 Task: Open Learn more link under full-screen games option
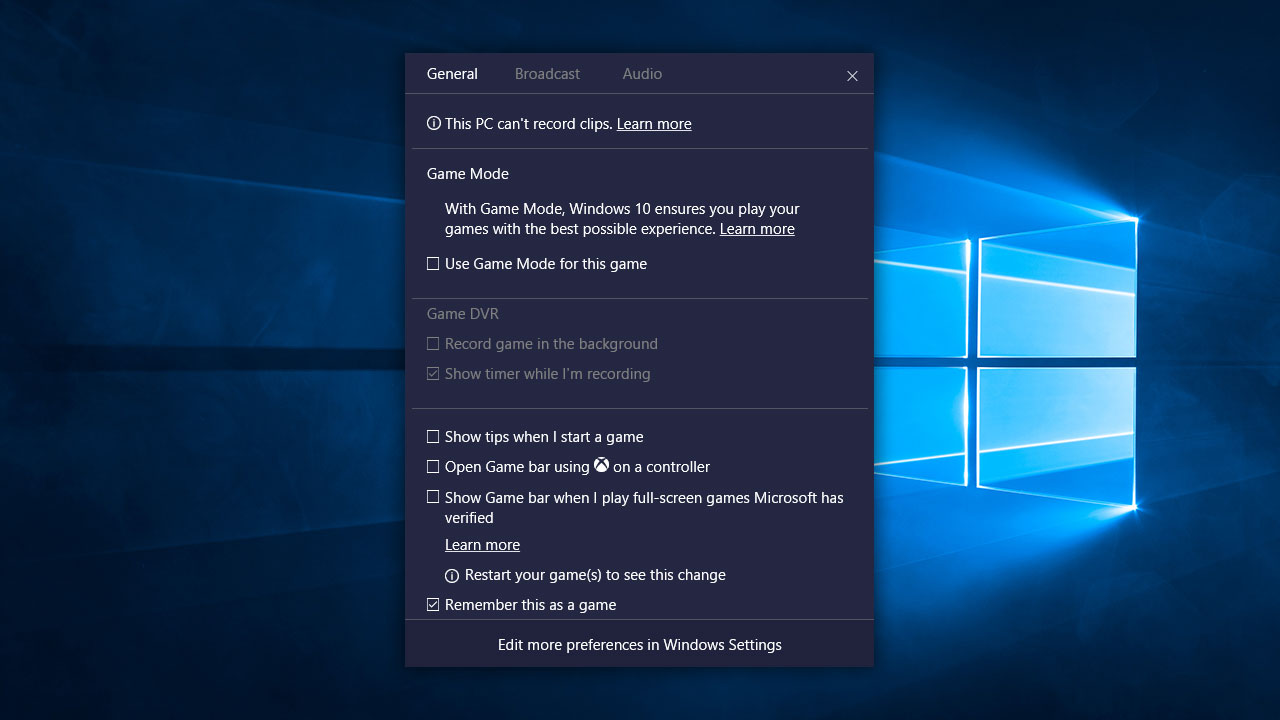[482, 545]
